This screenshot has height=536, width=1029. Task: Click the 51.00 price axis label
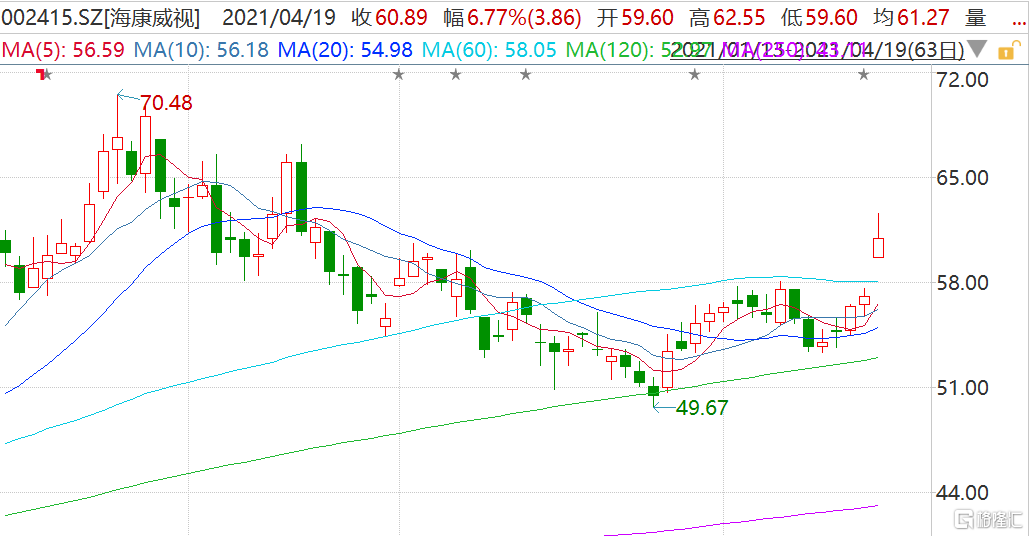pyautogui.click(x=963, y=388)
